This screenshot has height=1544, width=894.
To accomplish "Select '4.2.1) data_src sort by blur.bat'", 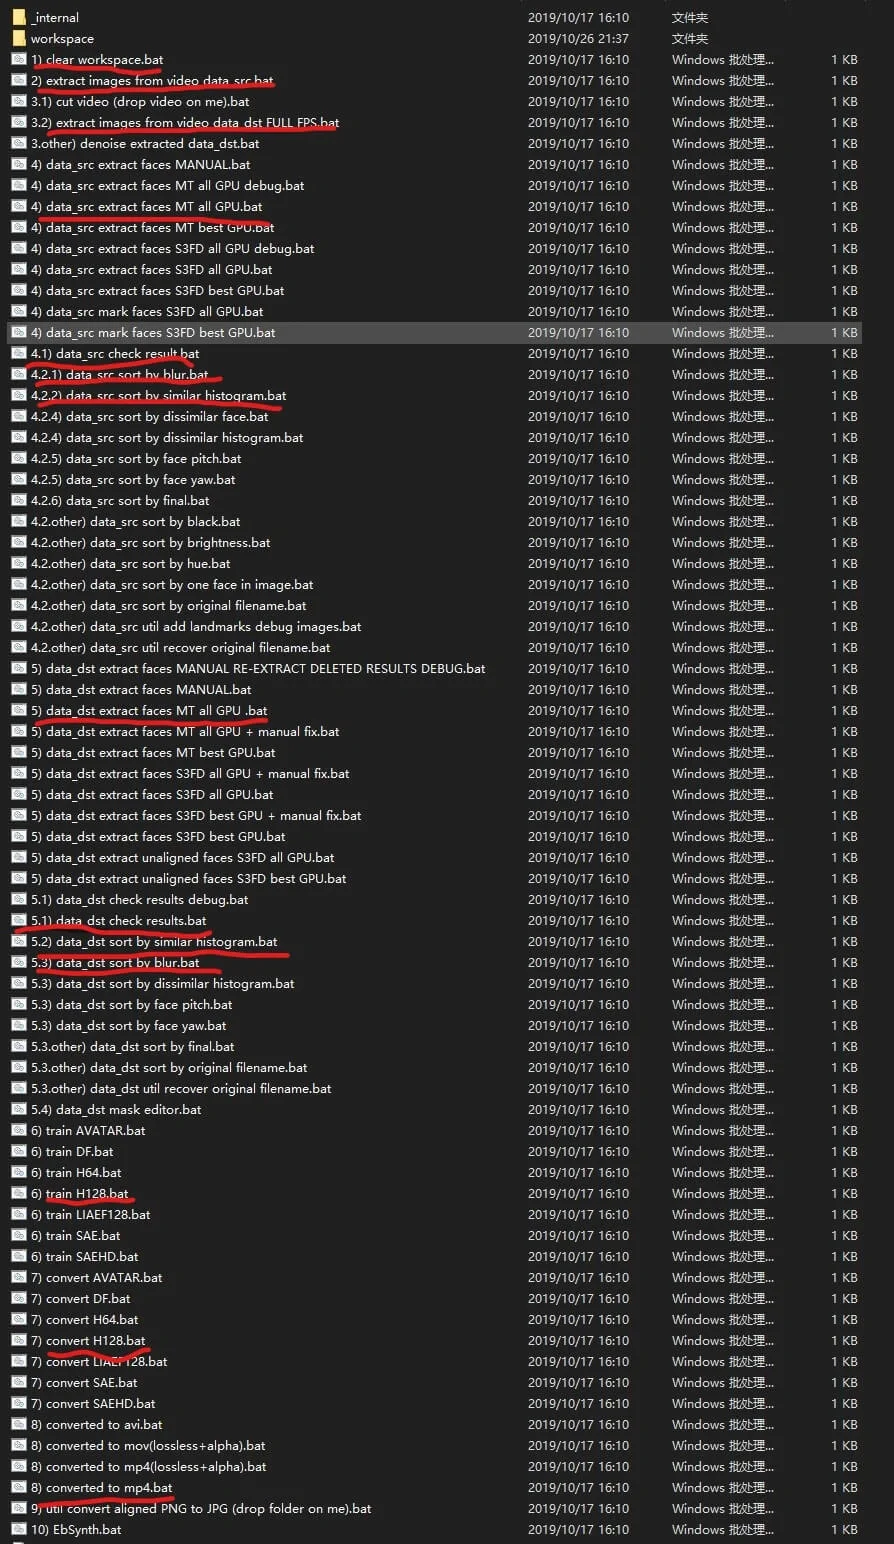I will pos(119,375).
